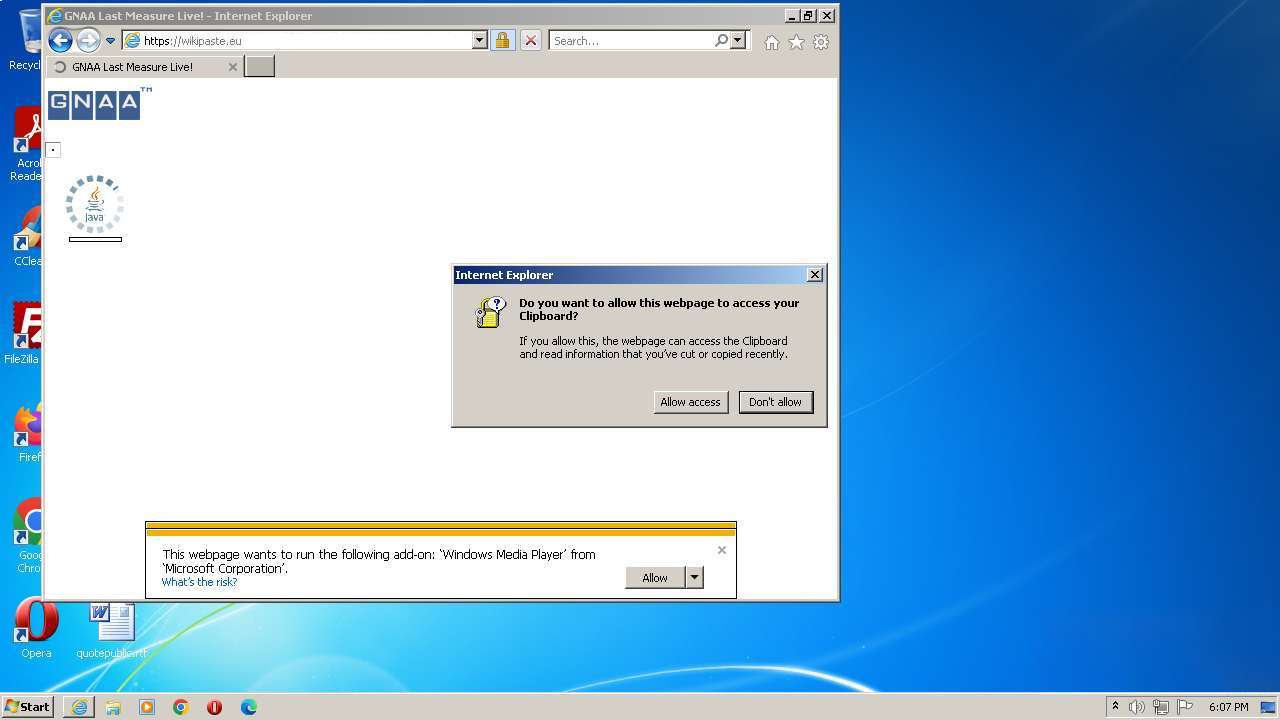This screenshot has width=1280, height=720.
Task: Click the Java applet progress bar
Action: point(95,239)
